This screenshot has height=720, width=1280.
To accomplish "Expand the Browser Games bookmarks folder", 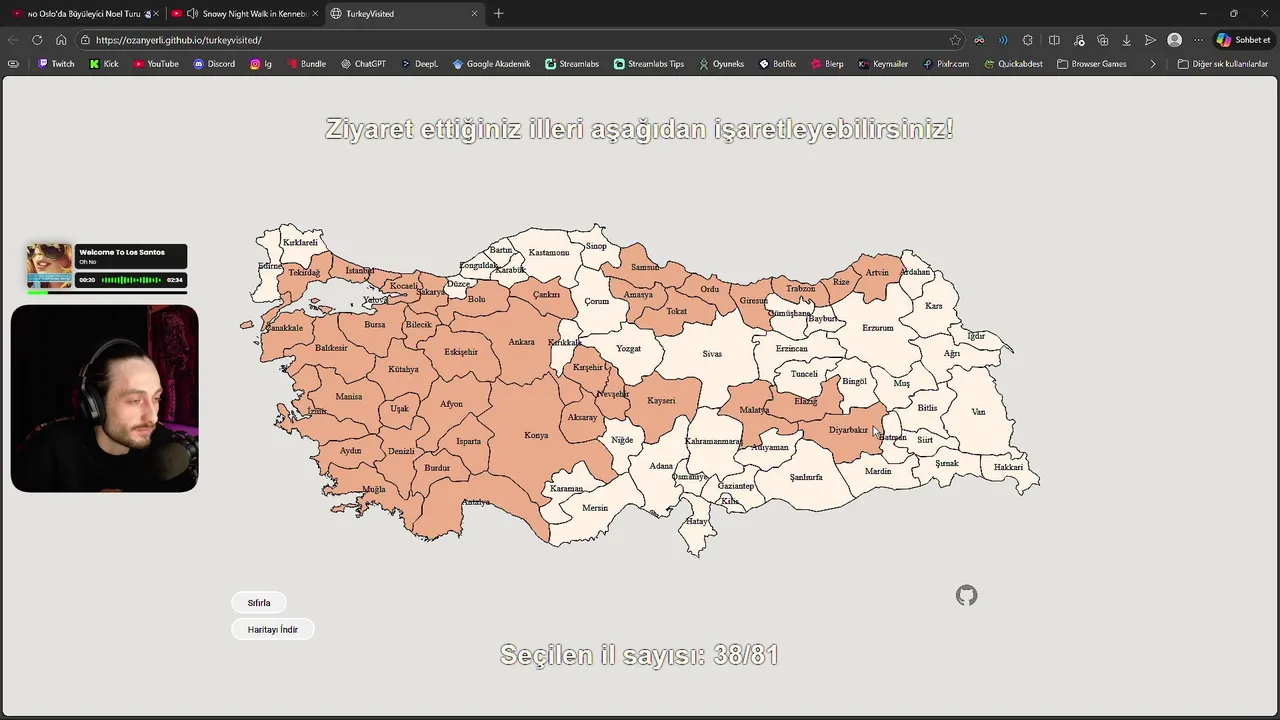I will (1092, 64).
